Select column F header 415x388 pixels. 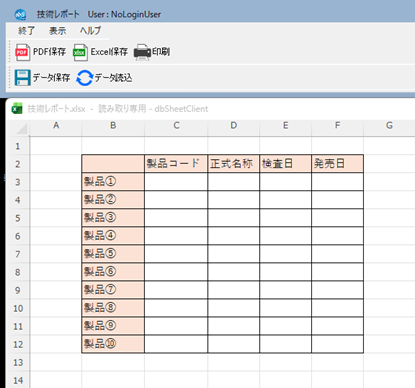(337, 126)
